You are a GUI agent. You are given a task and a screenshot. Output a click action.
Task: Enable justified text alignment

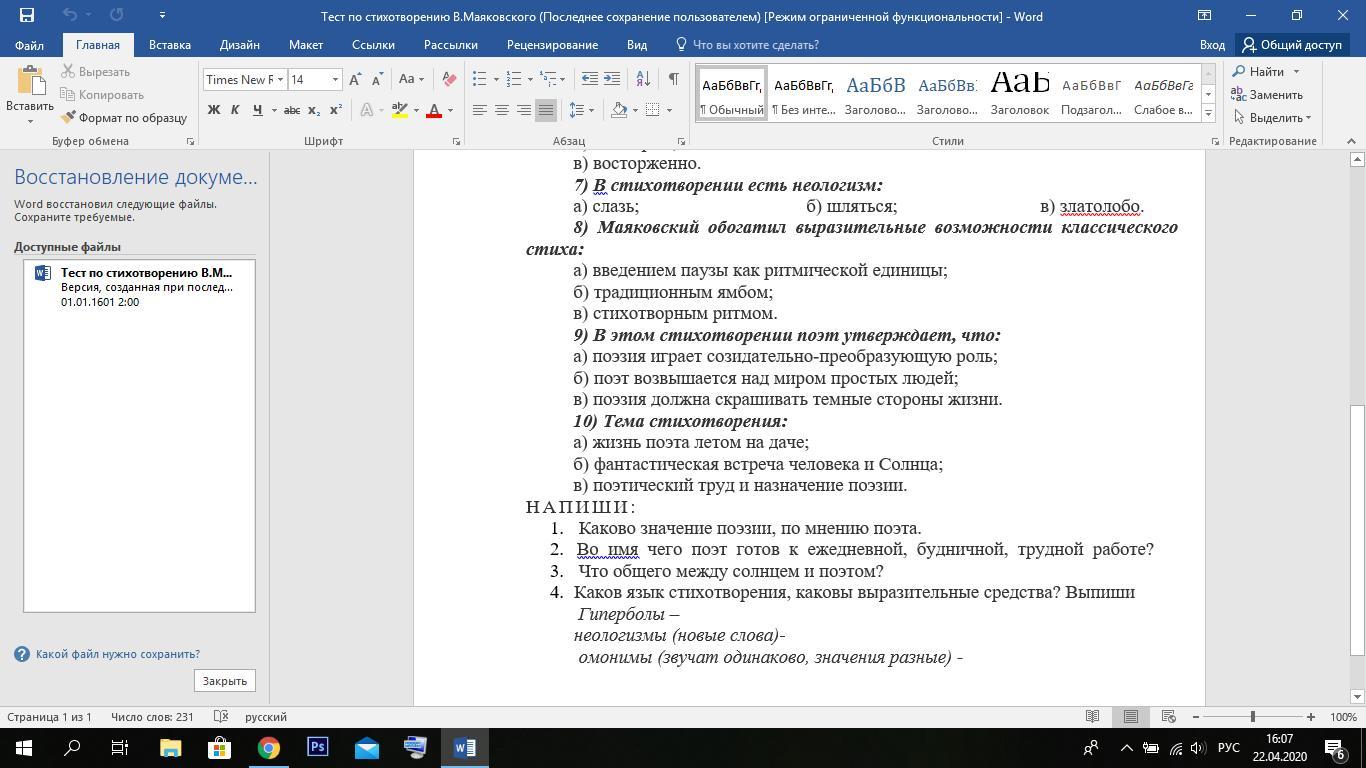(x=545, y=110)
